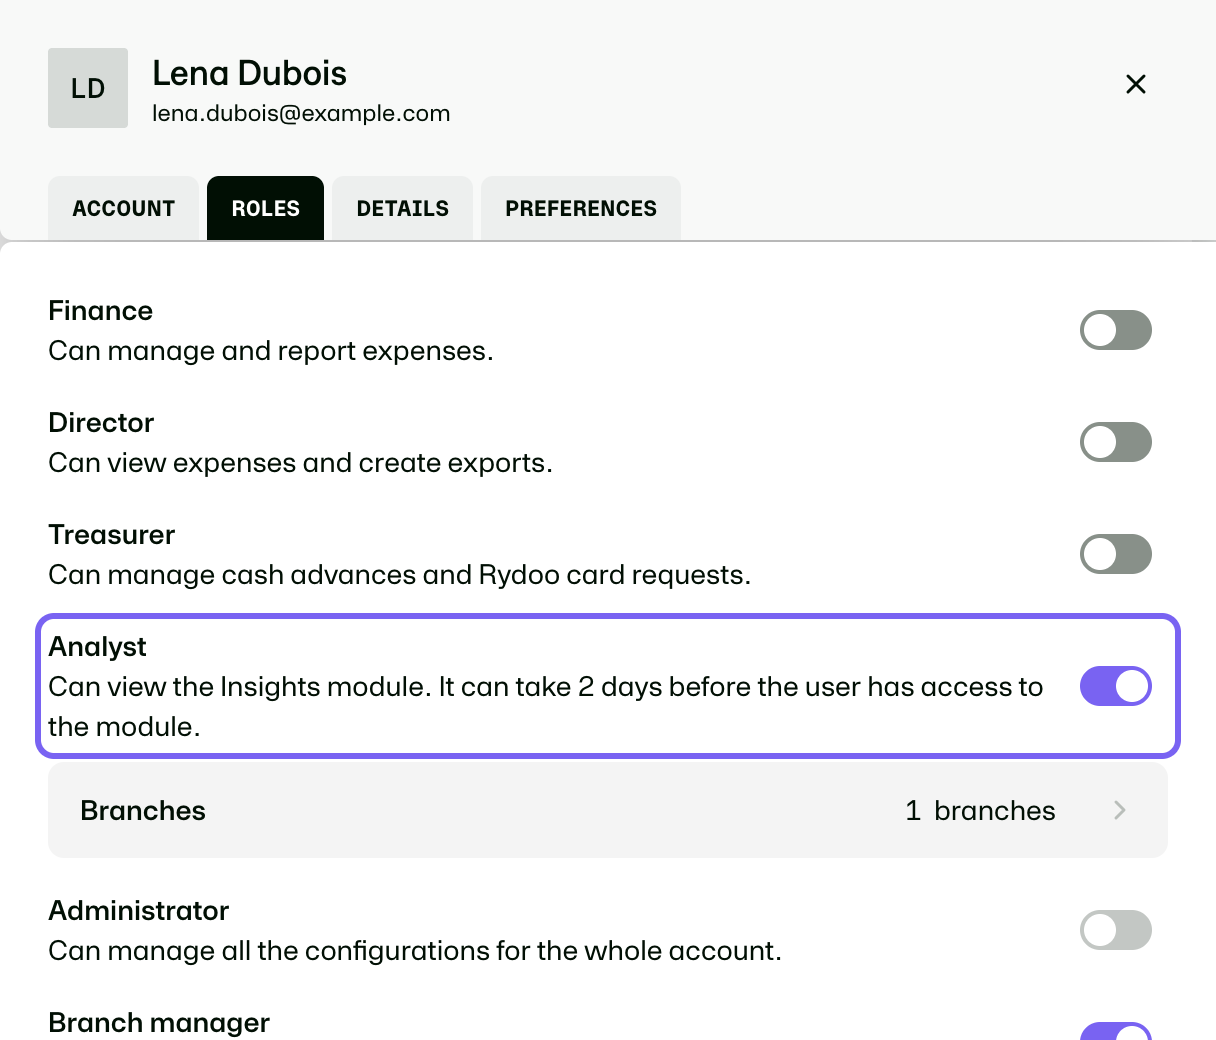Enable the Finance role toggle
The width and height of the screenshot is (1216, 1040).
point(1116,330)
